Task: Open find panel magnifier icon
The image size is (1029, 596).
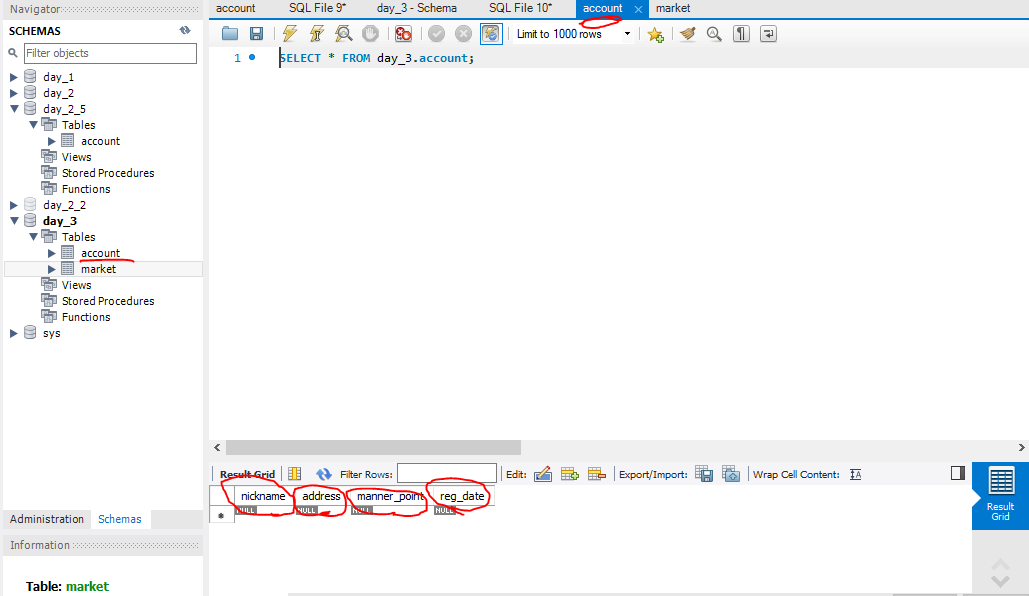Action: [x=714, y=33]
